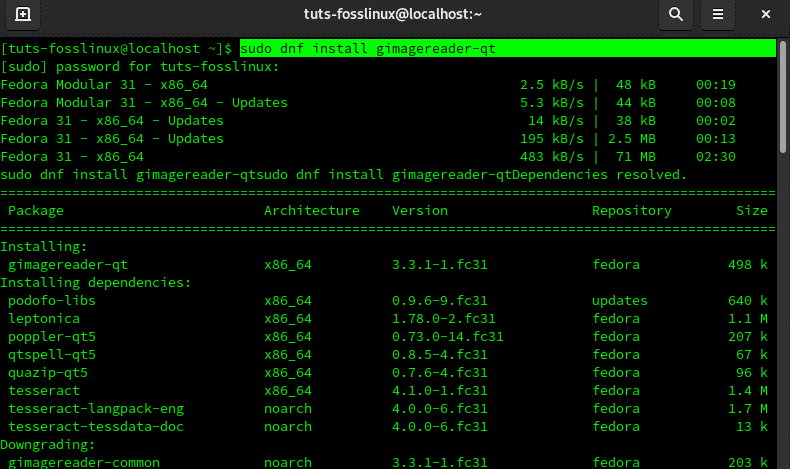Click the tesseract-tessdata-doc package name
The image size is (790, 469).
[96, 427]
